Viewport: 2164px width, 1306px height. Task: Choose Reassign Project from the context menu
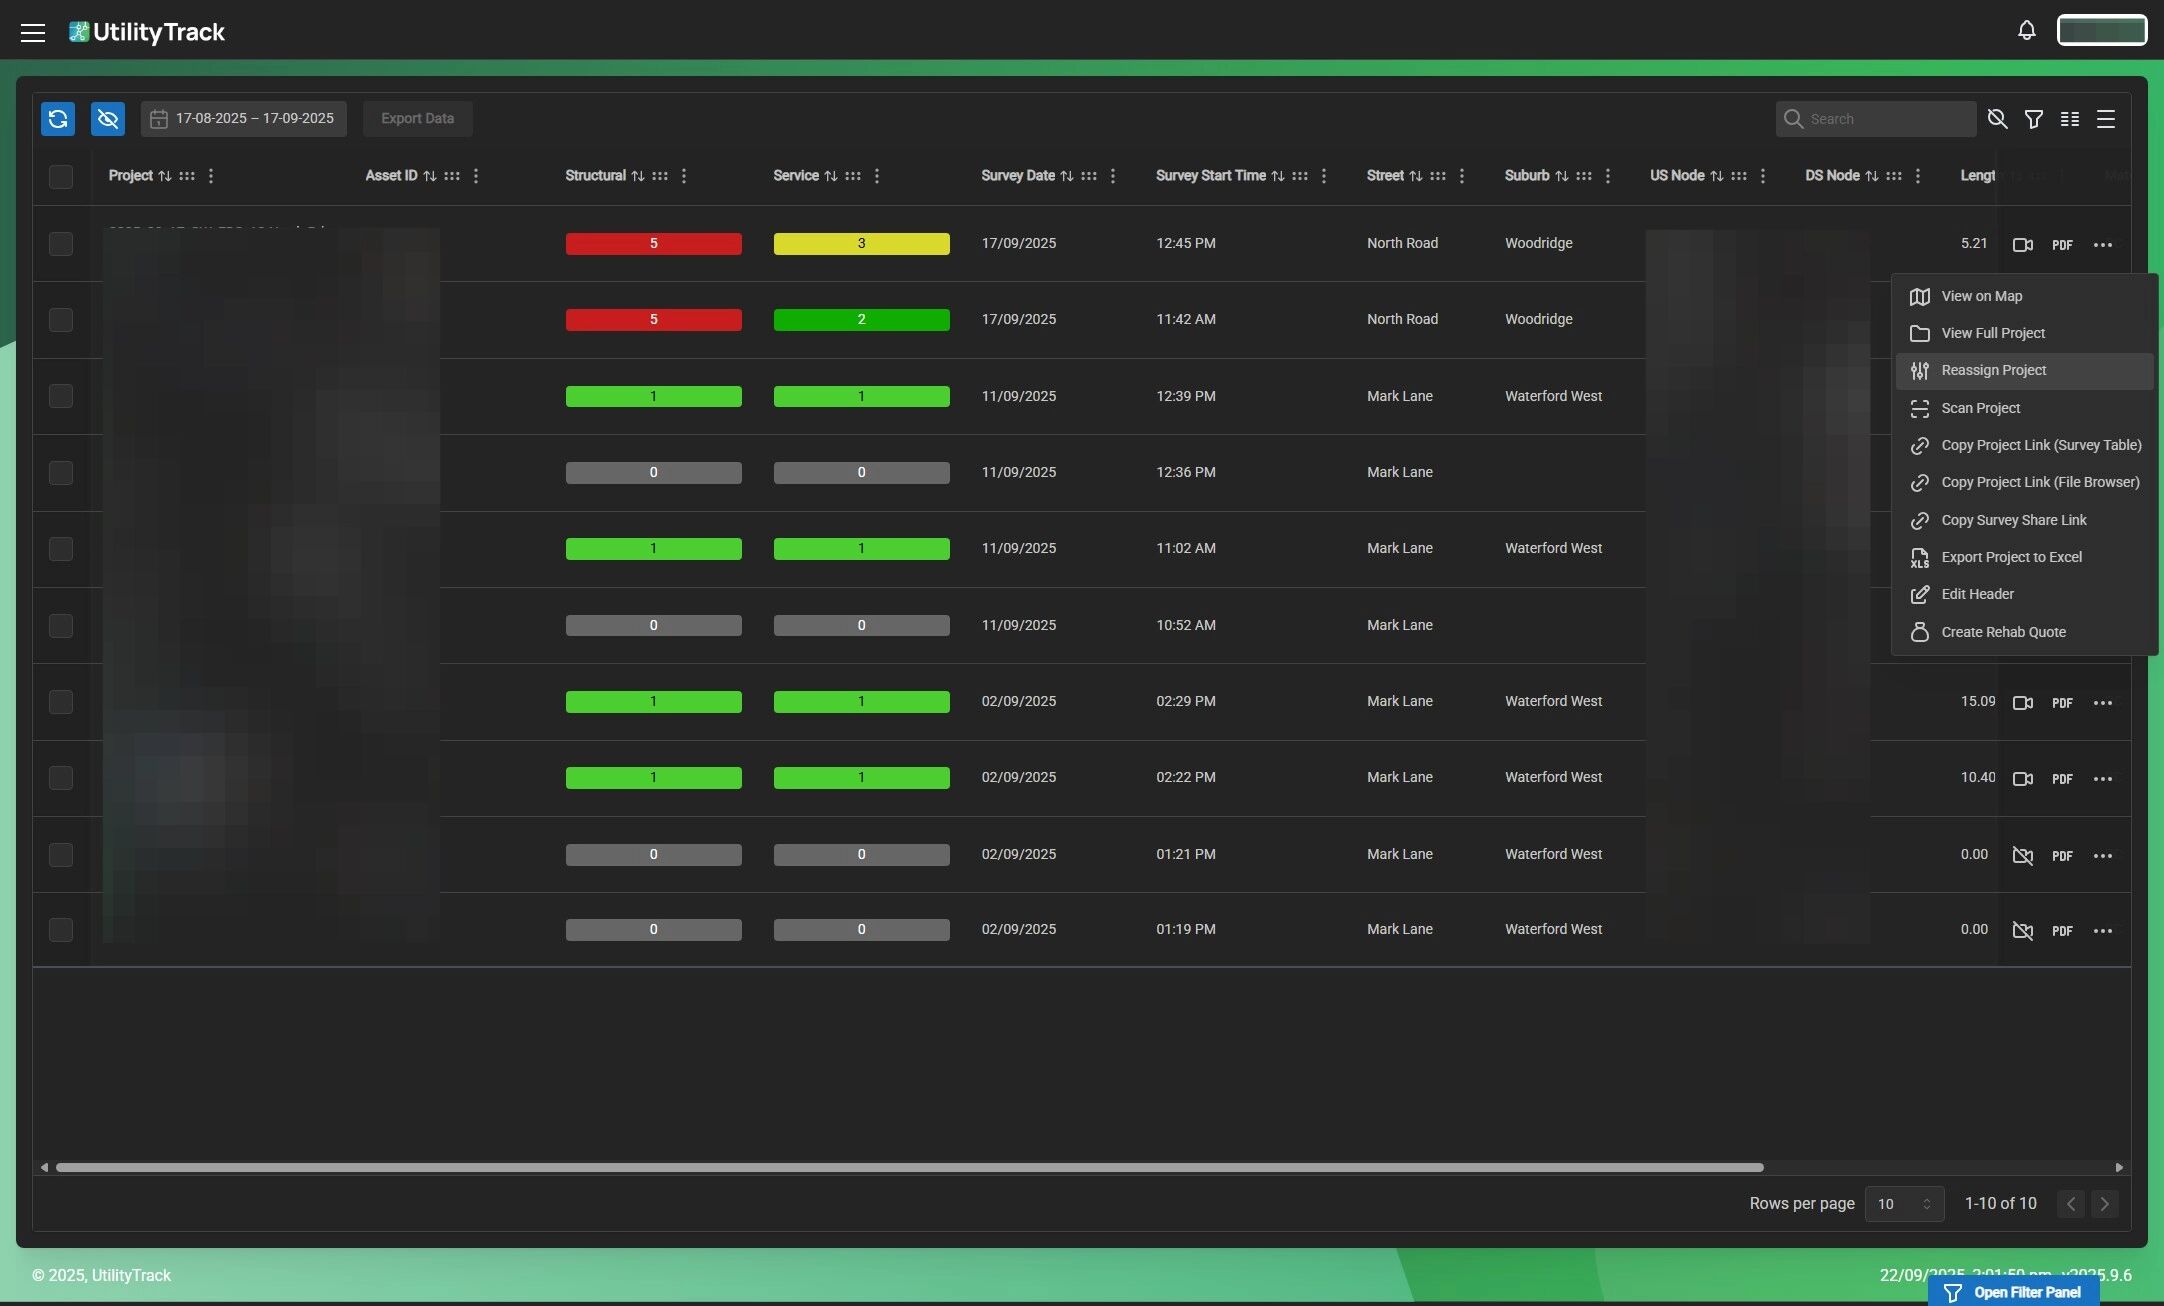coord(1993,371)
